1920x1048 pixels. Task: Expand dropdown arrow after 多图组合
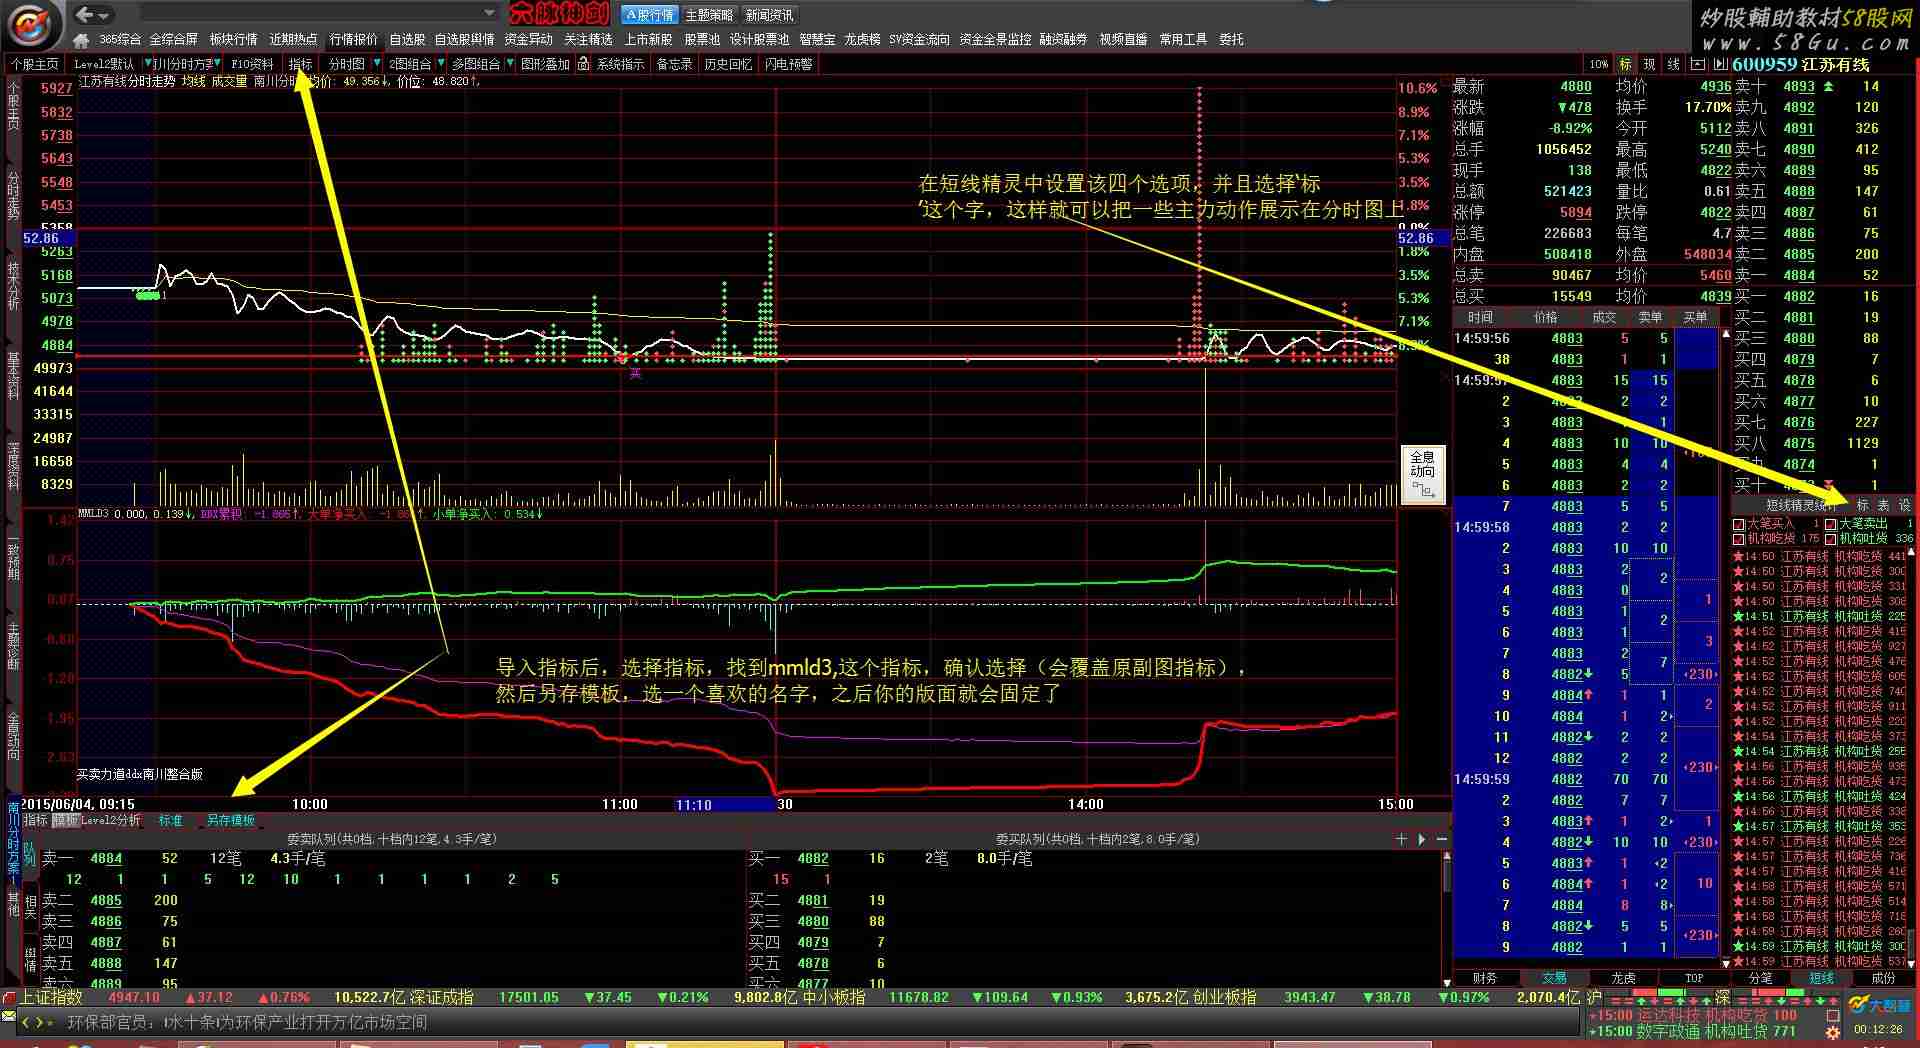pos(510,64)
